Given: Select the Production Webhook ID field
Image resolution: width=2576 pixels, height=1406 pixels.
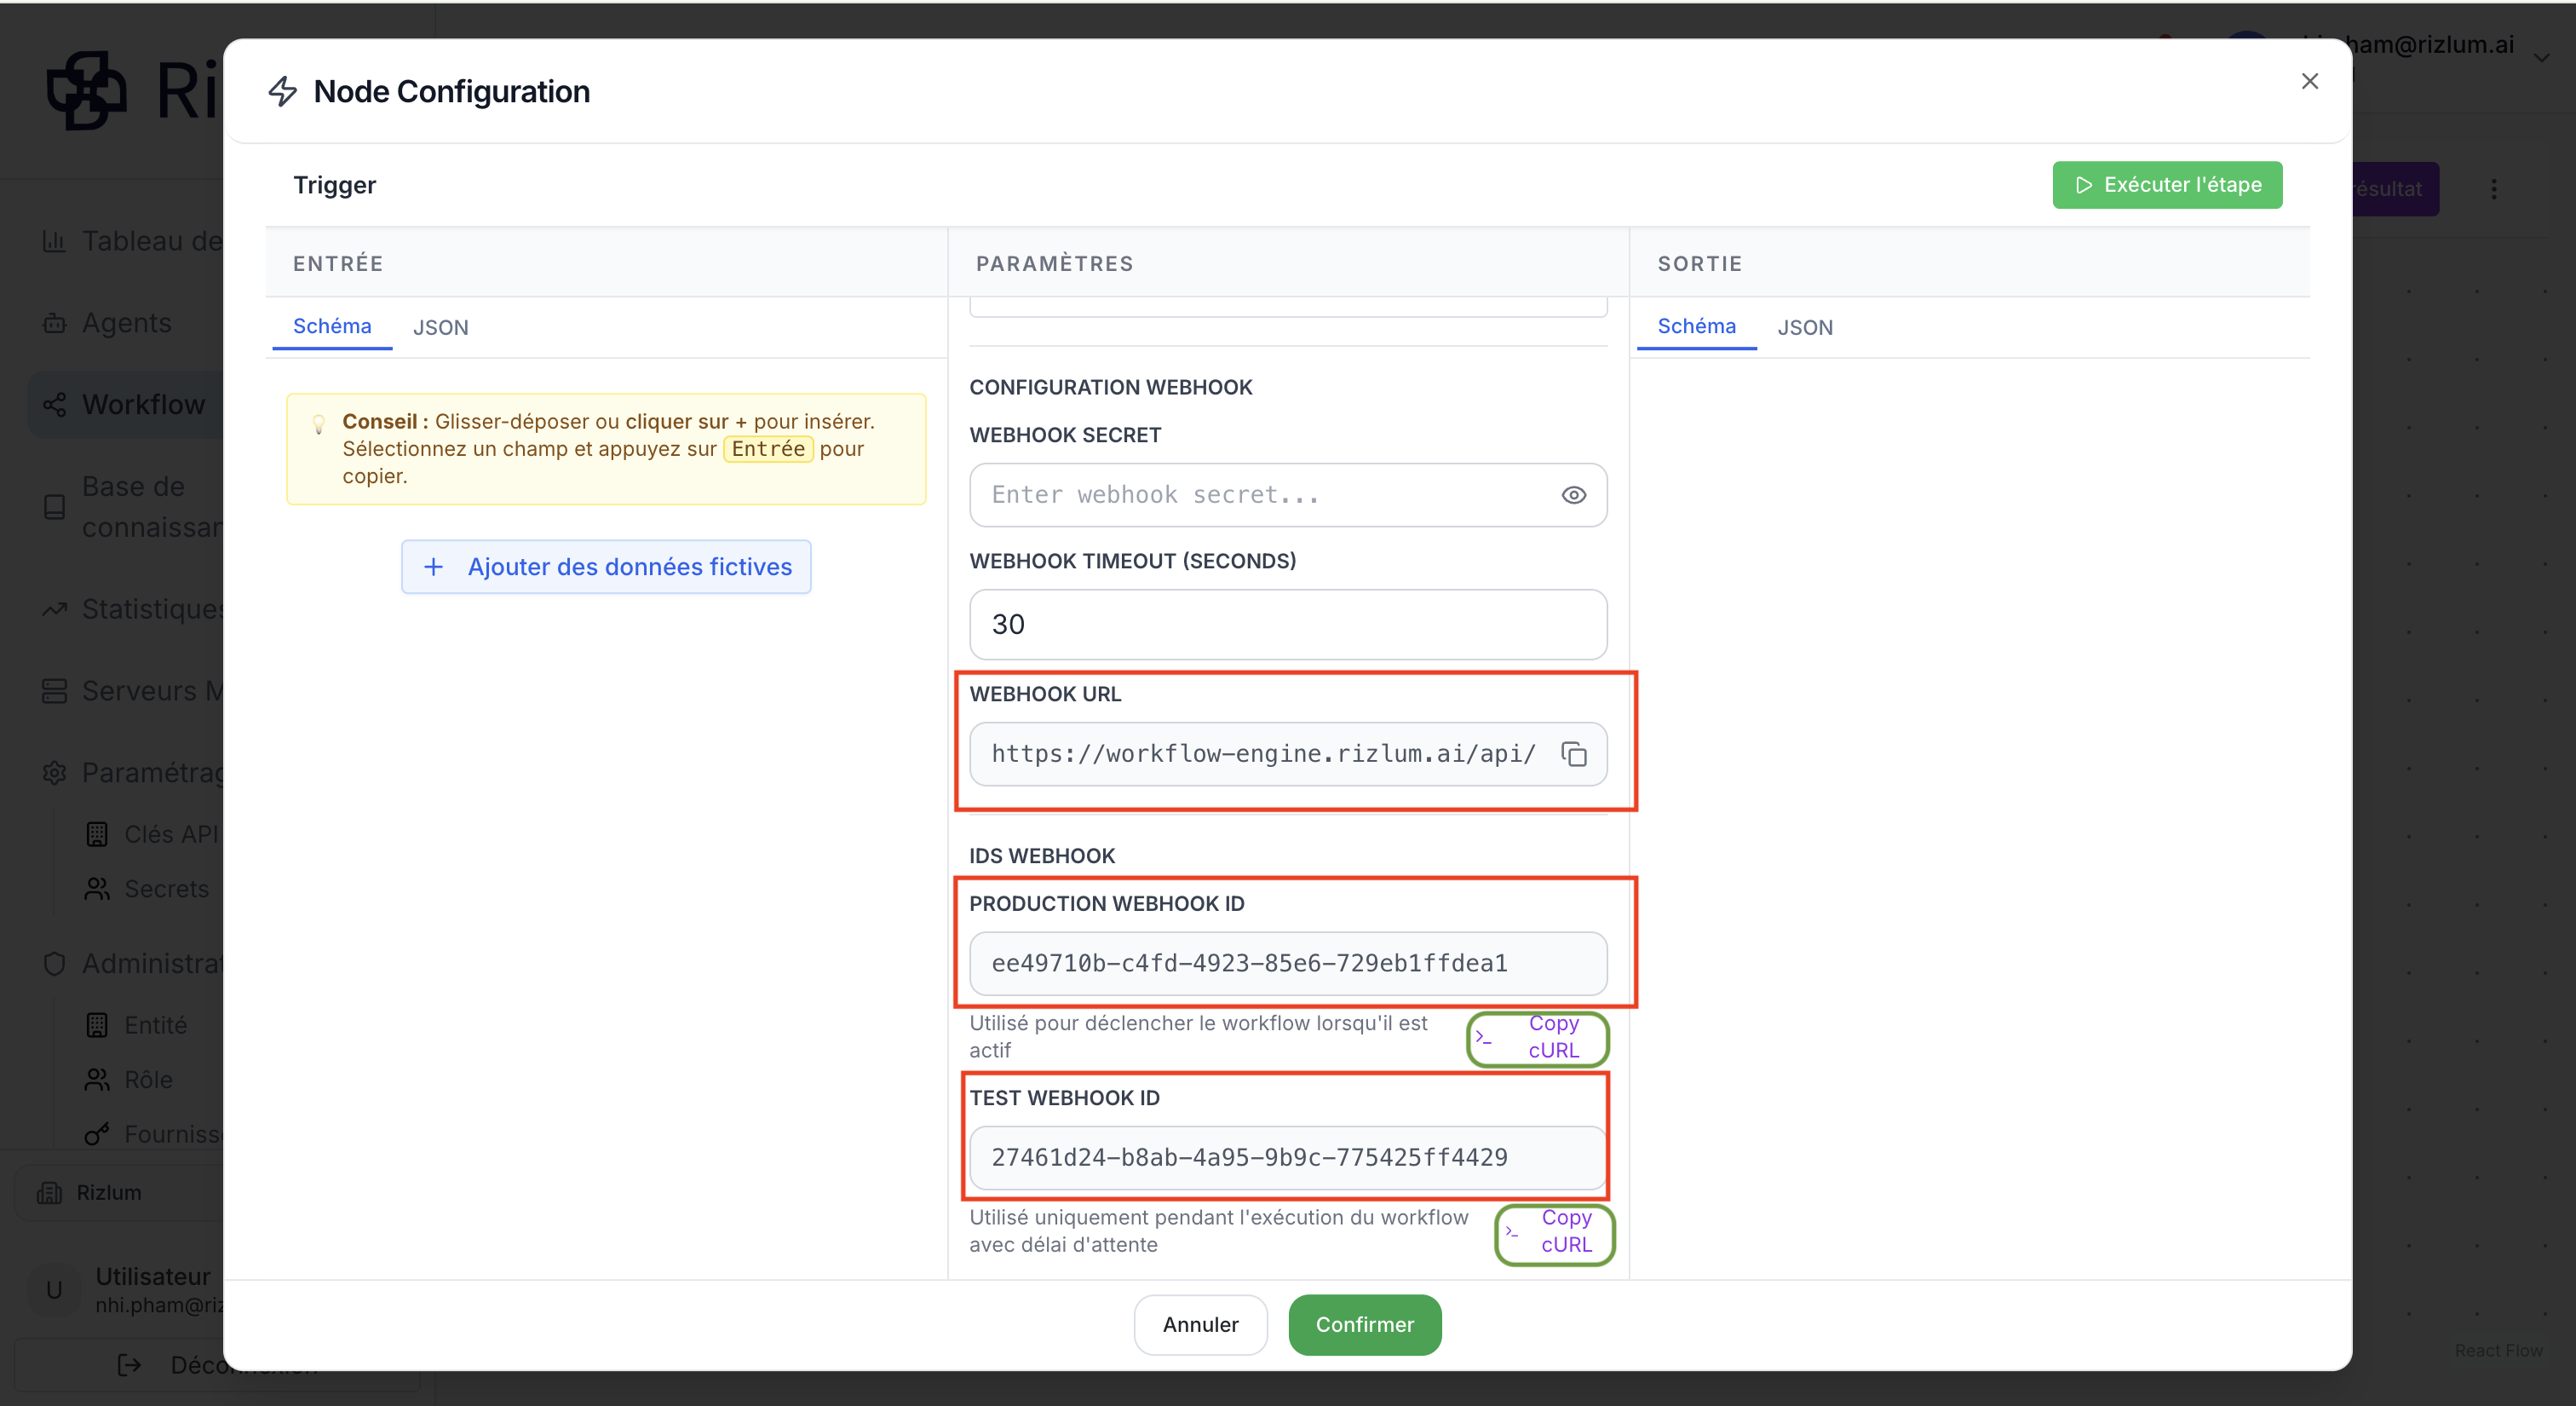Looking at the screenshot, I should click(1288, 963).
